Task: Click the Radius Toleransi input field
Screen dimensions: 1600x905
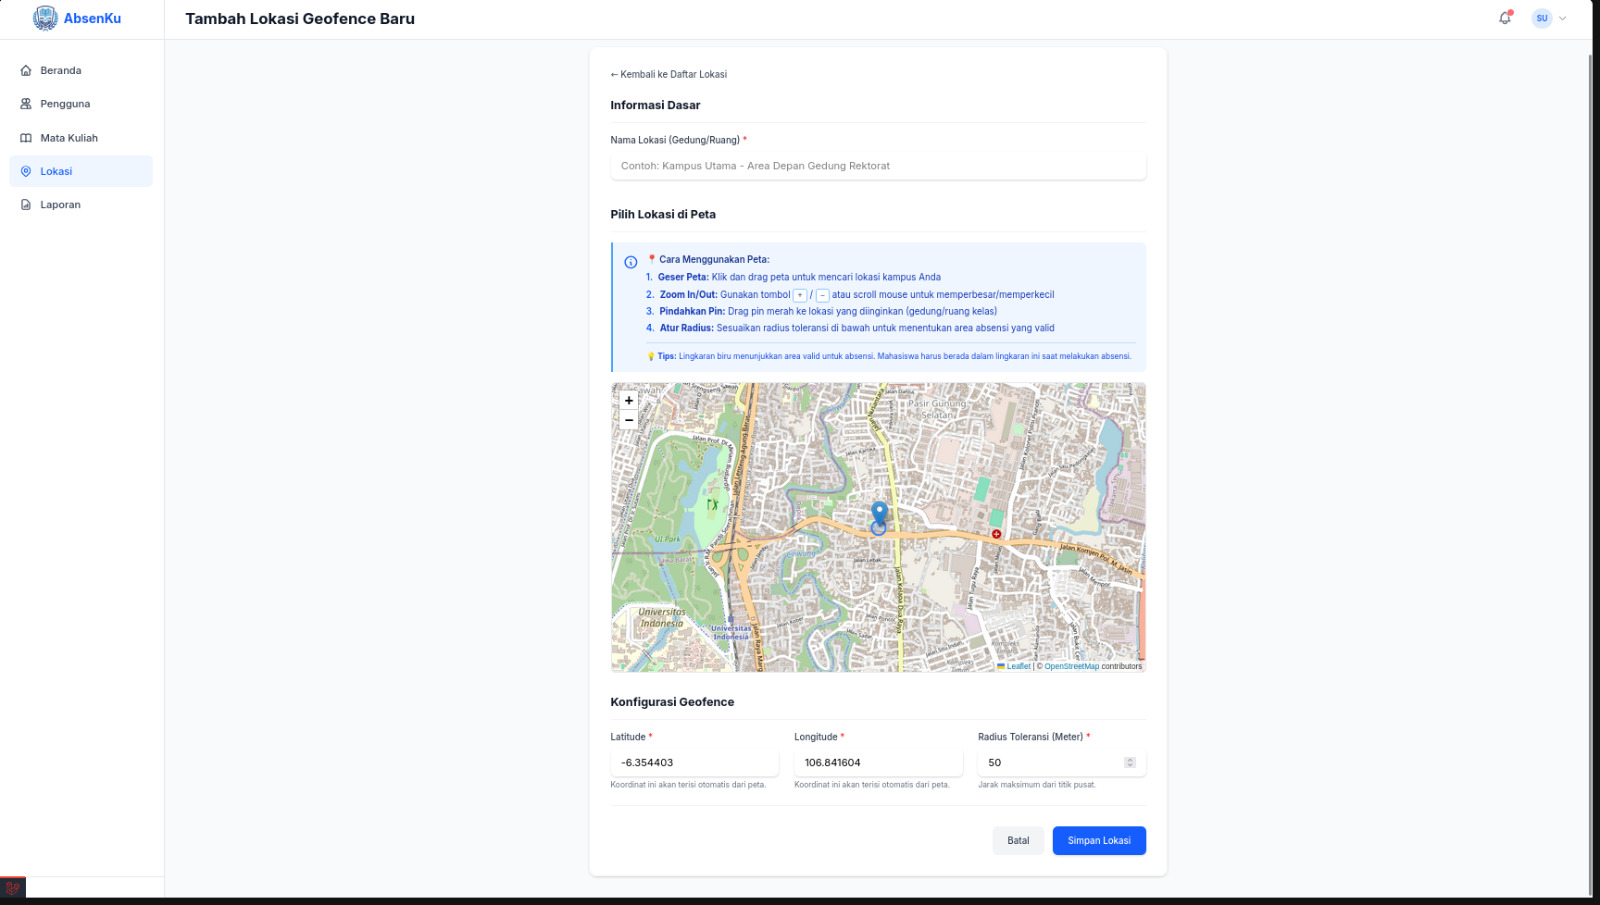Action: (x=1062, y=763)
